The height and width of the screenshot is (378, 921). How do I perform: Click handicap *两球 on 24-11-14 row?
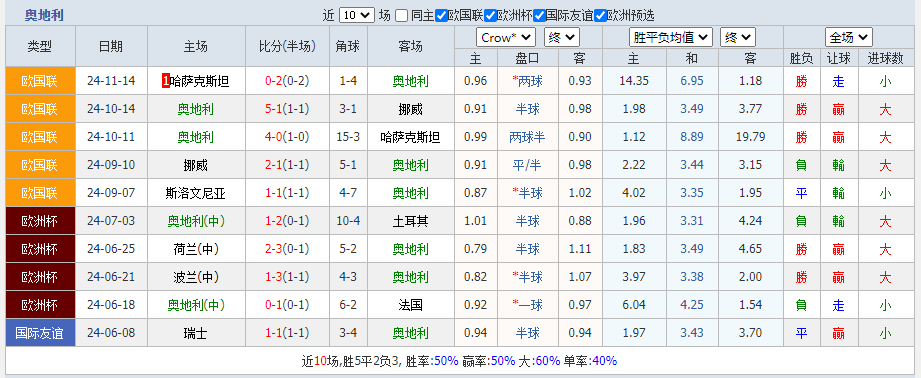pyautogui.click(x=527, y=81)
